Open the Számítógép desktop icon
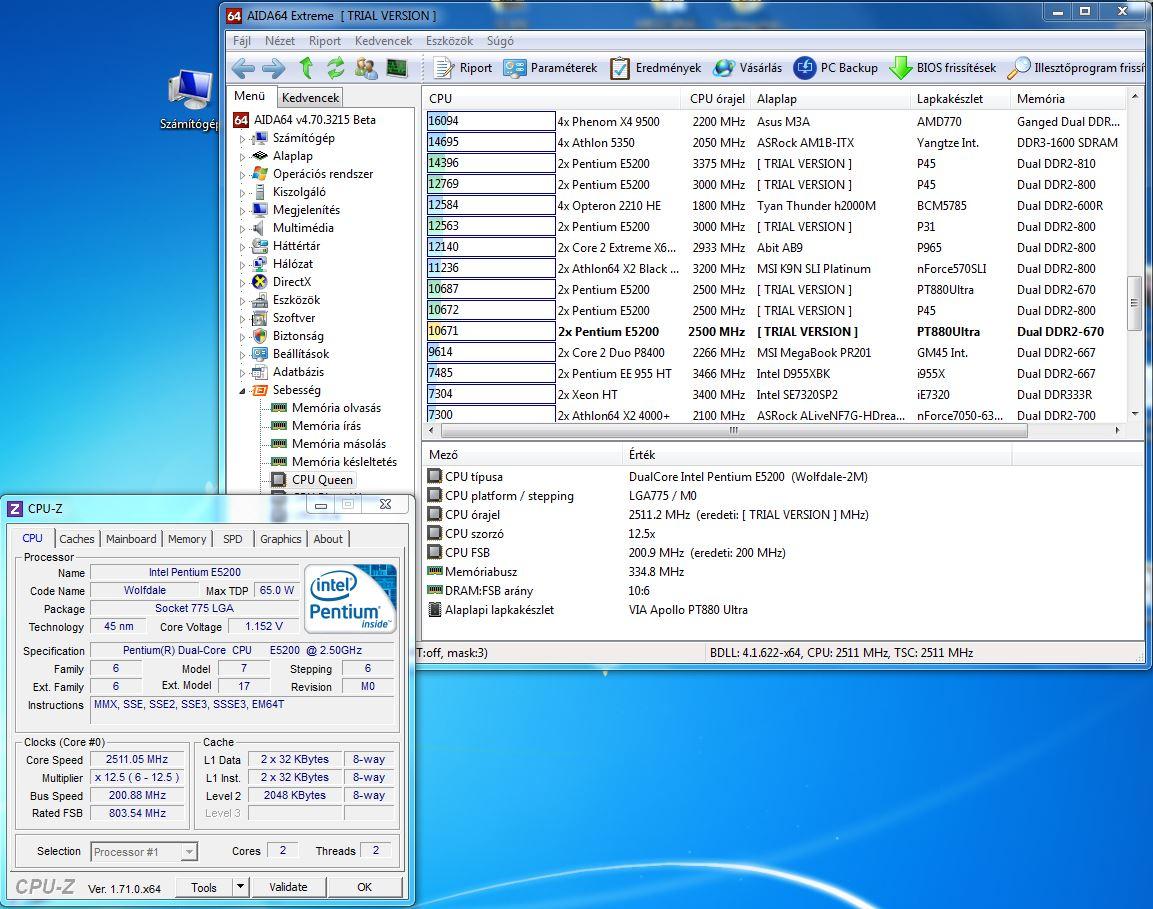Screen dimensions: 1153x909 (190, 100)
